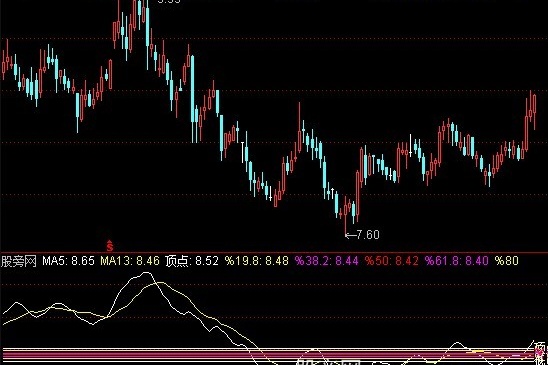Select the MA5: 8.65 indicator value
This screenshot has height=365, width=548.
click(68, 261)
